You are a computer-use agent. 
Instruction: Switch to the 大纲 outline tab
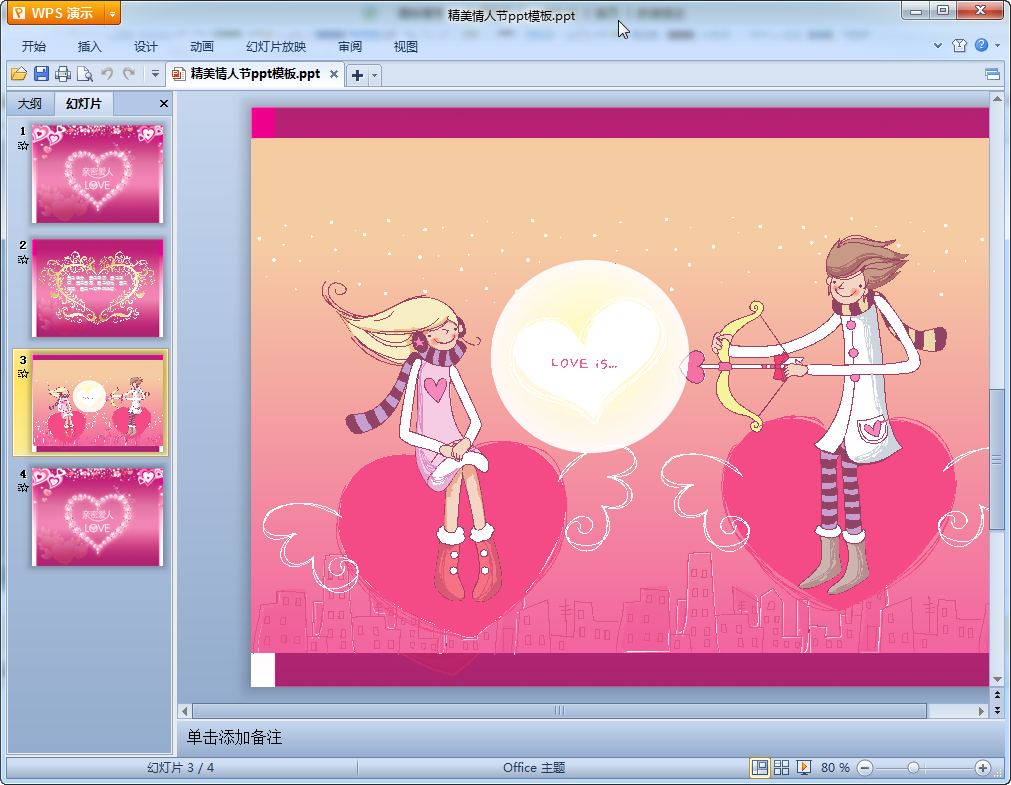pyautogui.click(x=30, y=103)
